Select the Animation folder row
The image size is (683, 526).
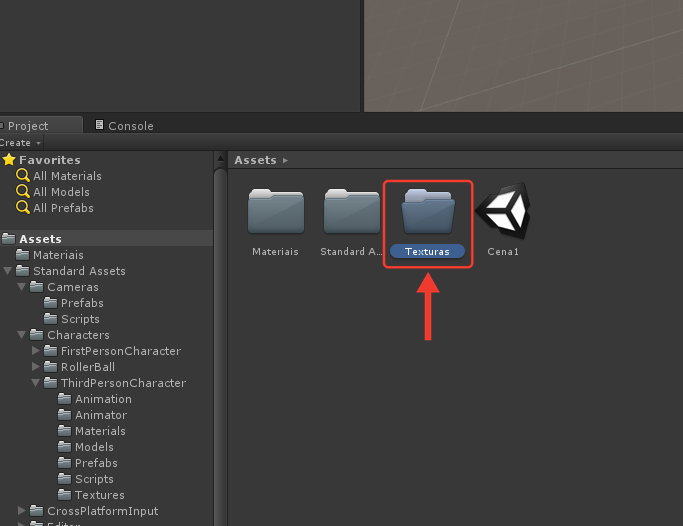(103, 399)
